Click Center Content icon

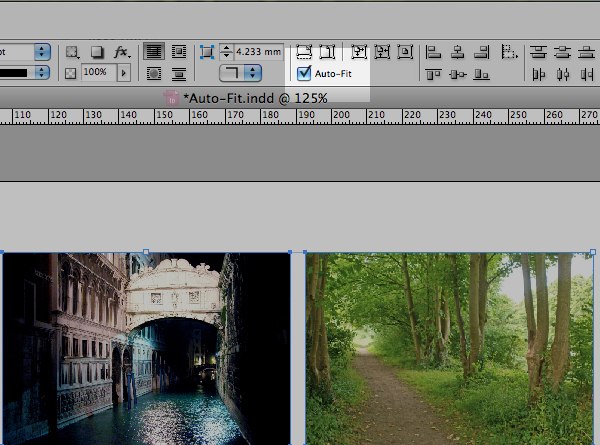click(x=405, y=52)
